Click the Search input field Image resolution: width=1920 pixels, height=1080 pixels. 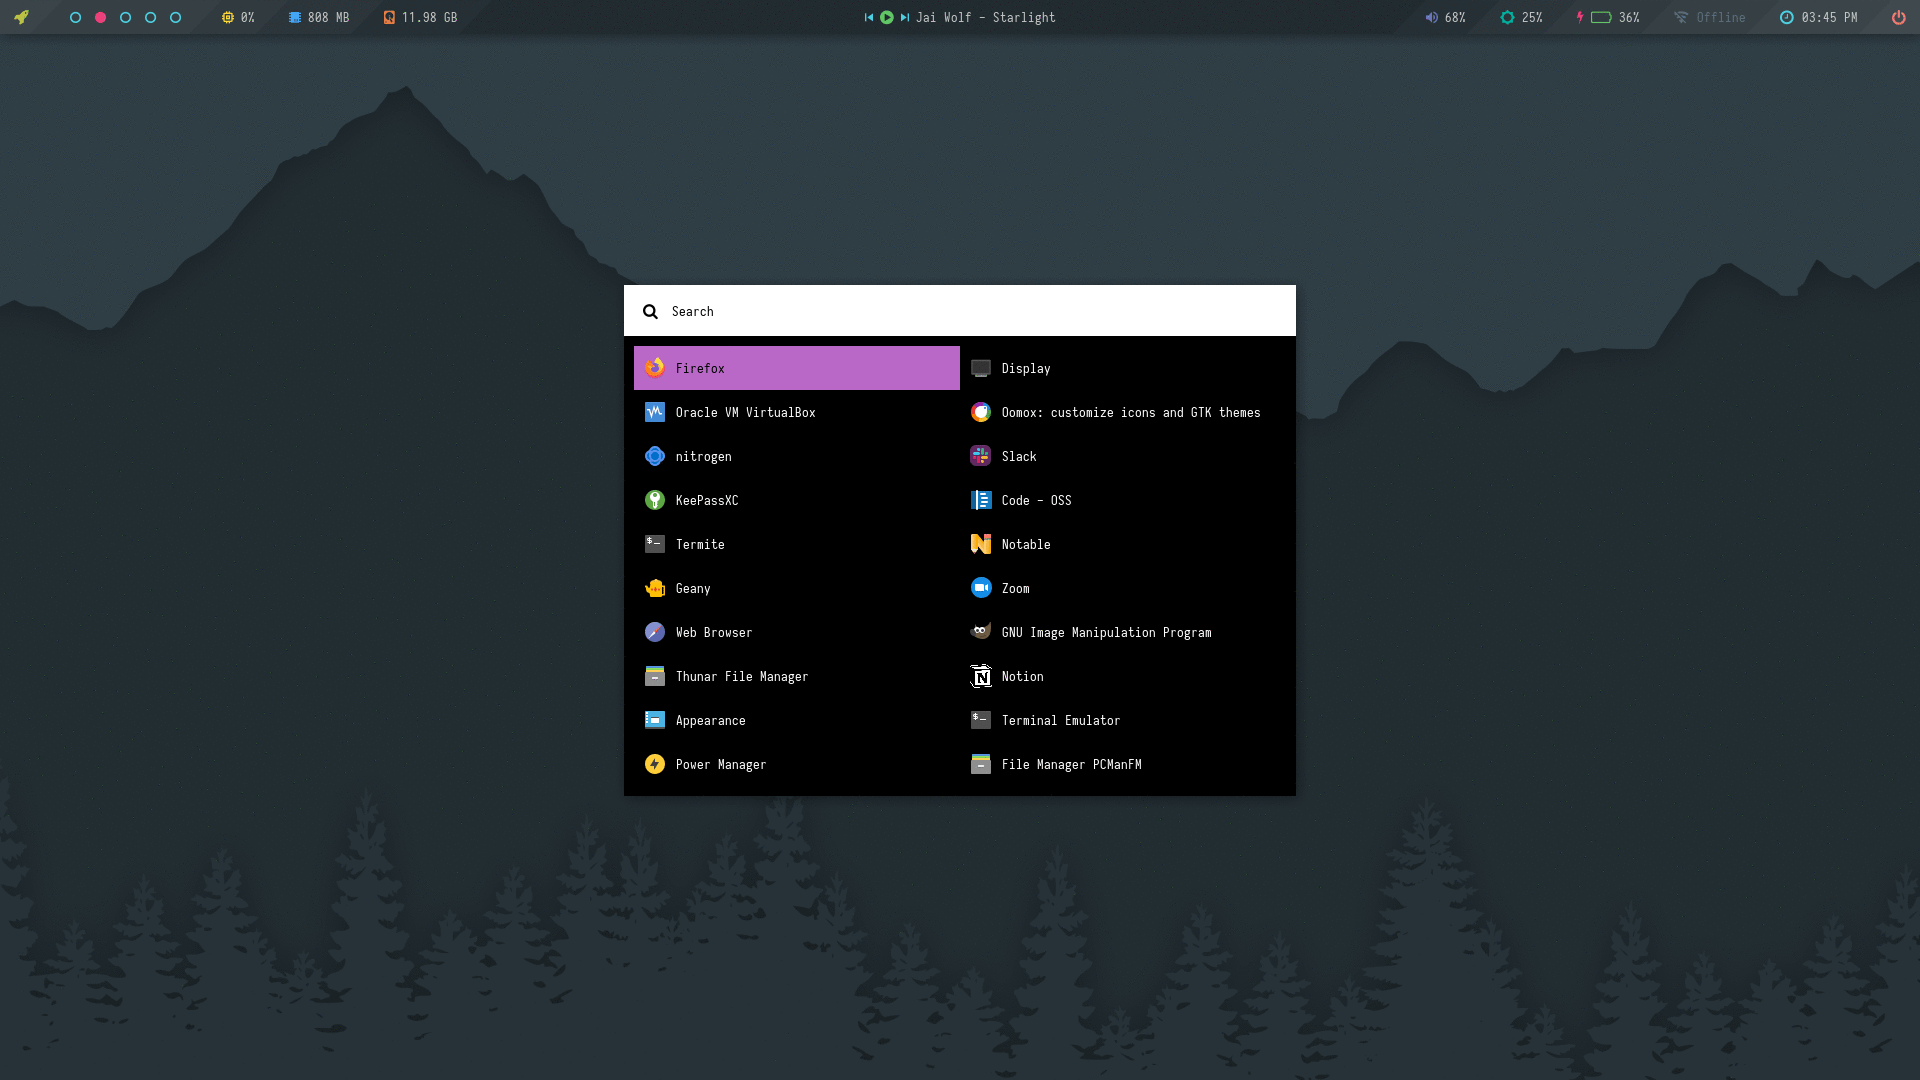tap(960, 311)
